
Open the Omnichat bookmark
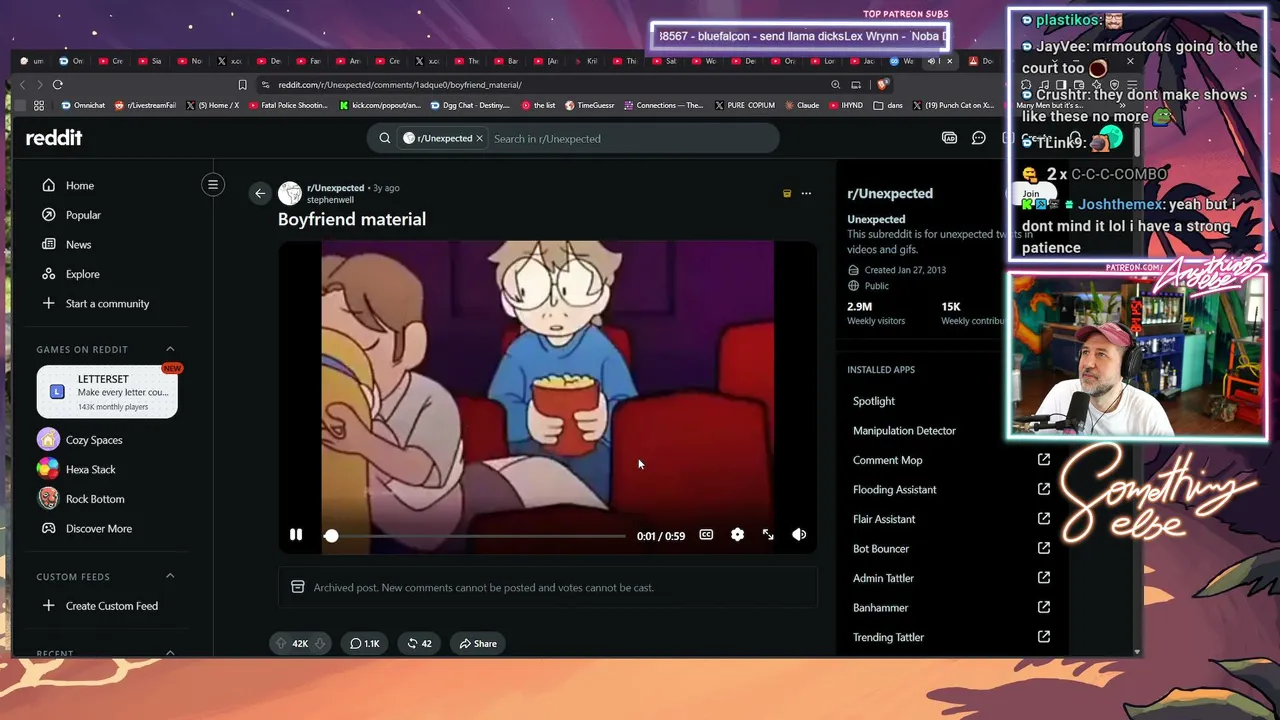(83, 105)
